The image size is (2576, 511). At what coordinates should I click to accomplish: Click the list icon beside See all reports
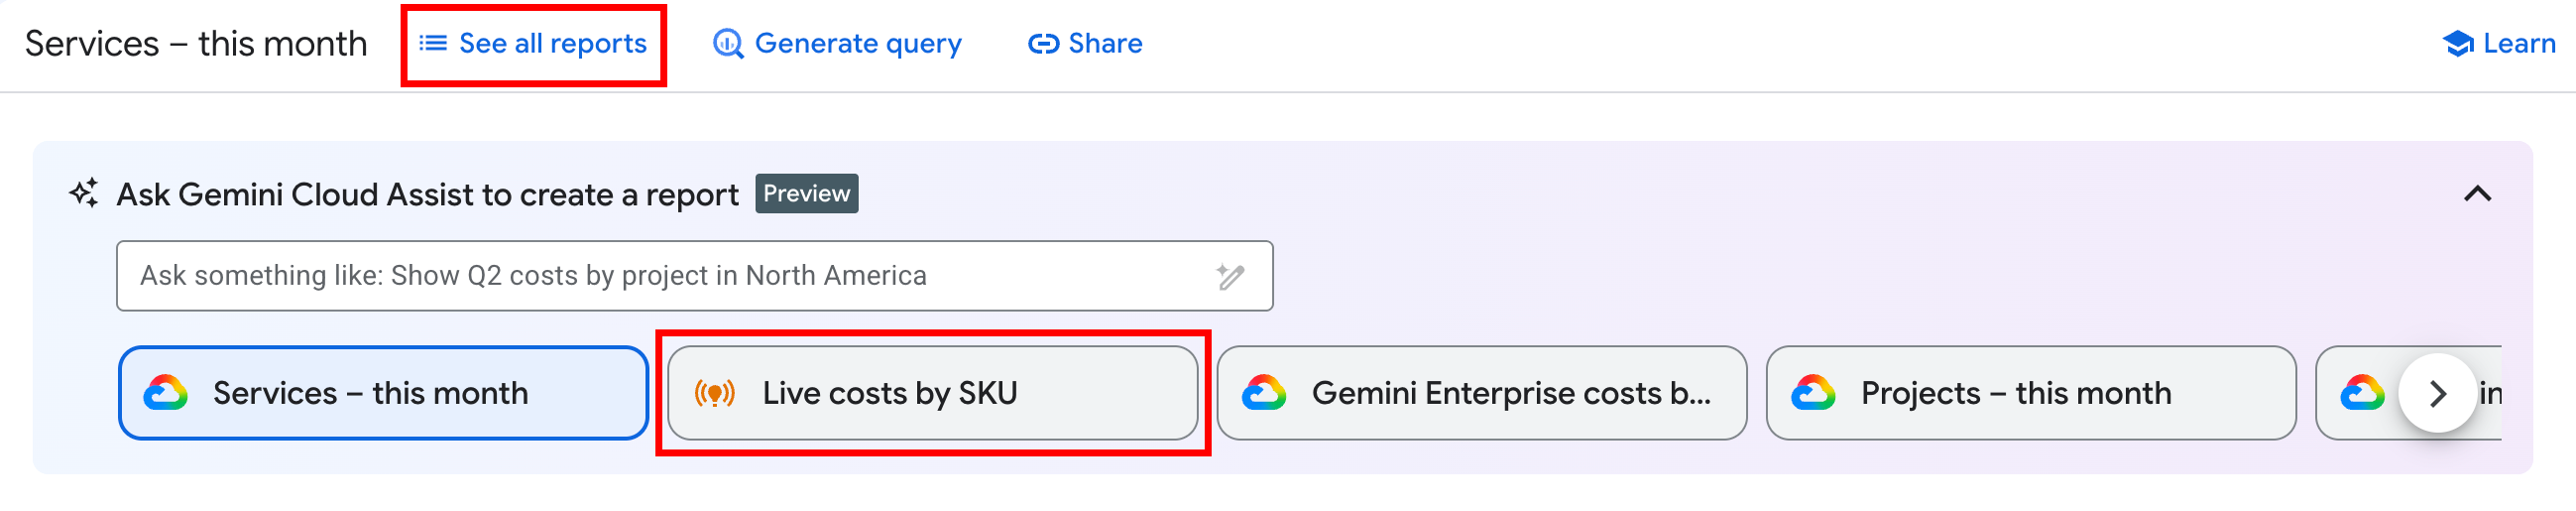(x=432, y=43)
